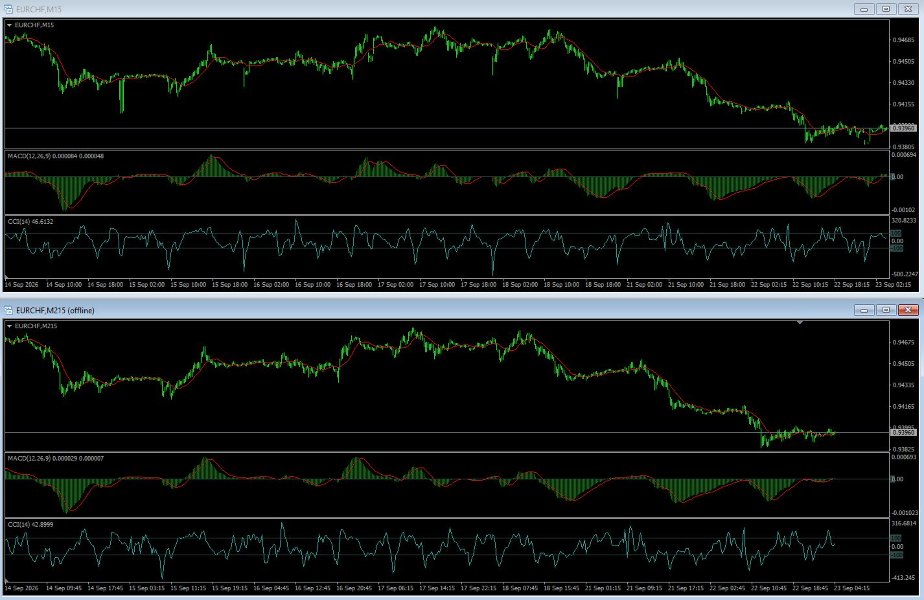Click the 0.000694 MACD scale value

point(904,155)
